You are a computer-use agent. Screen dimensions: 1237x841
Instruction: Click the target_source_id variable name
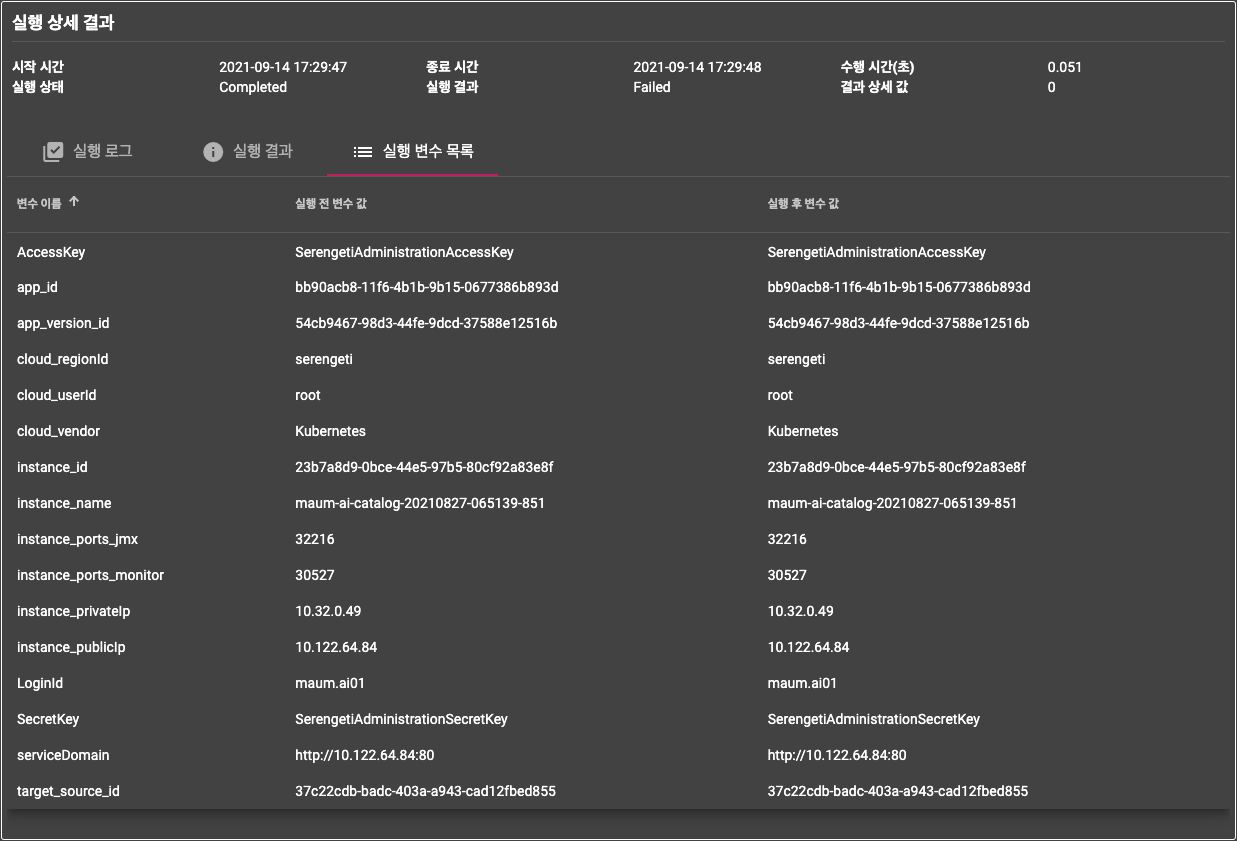(68, 791)
